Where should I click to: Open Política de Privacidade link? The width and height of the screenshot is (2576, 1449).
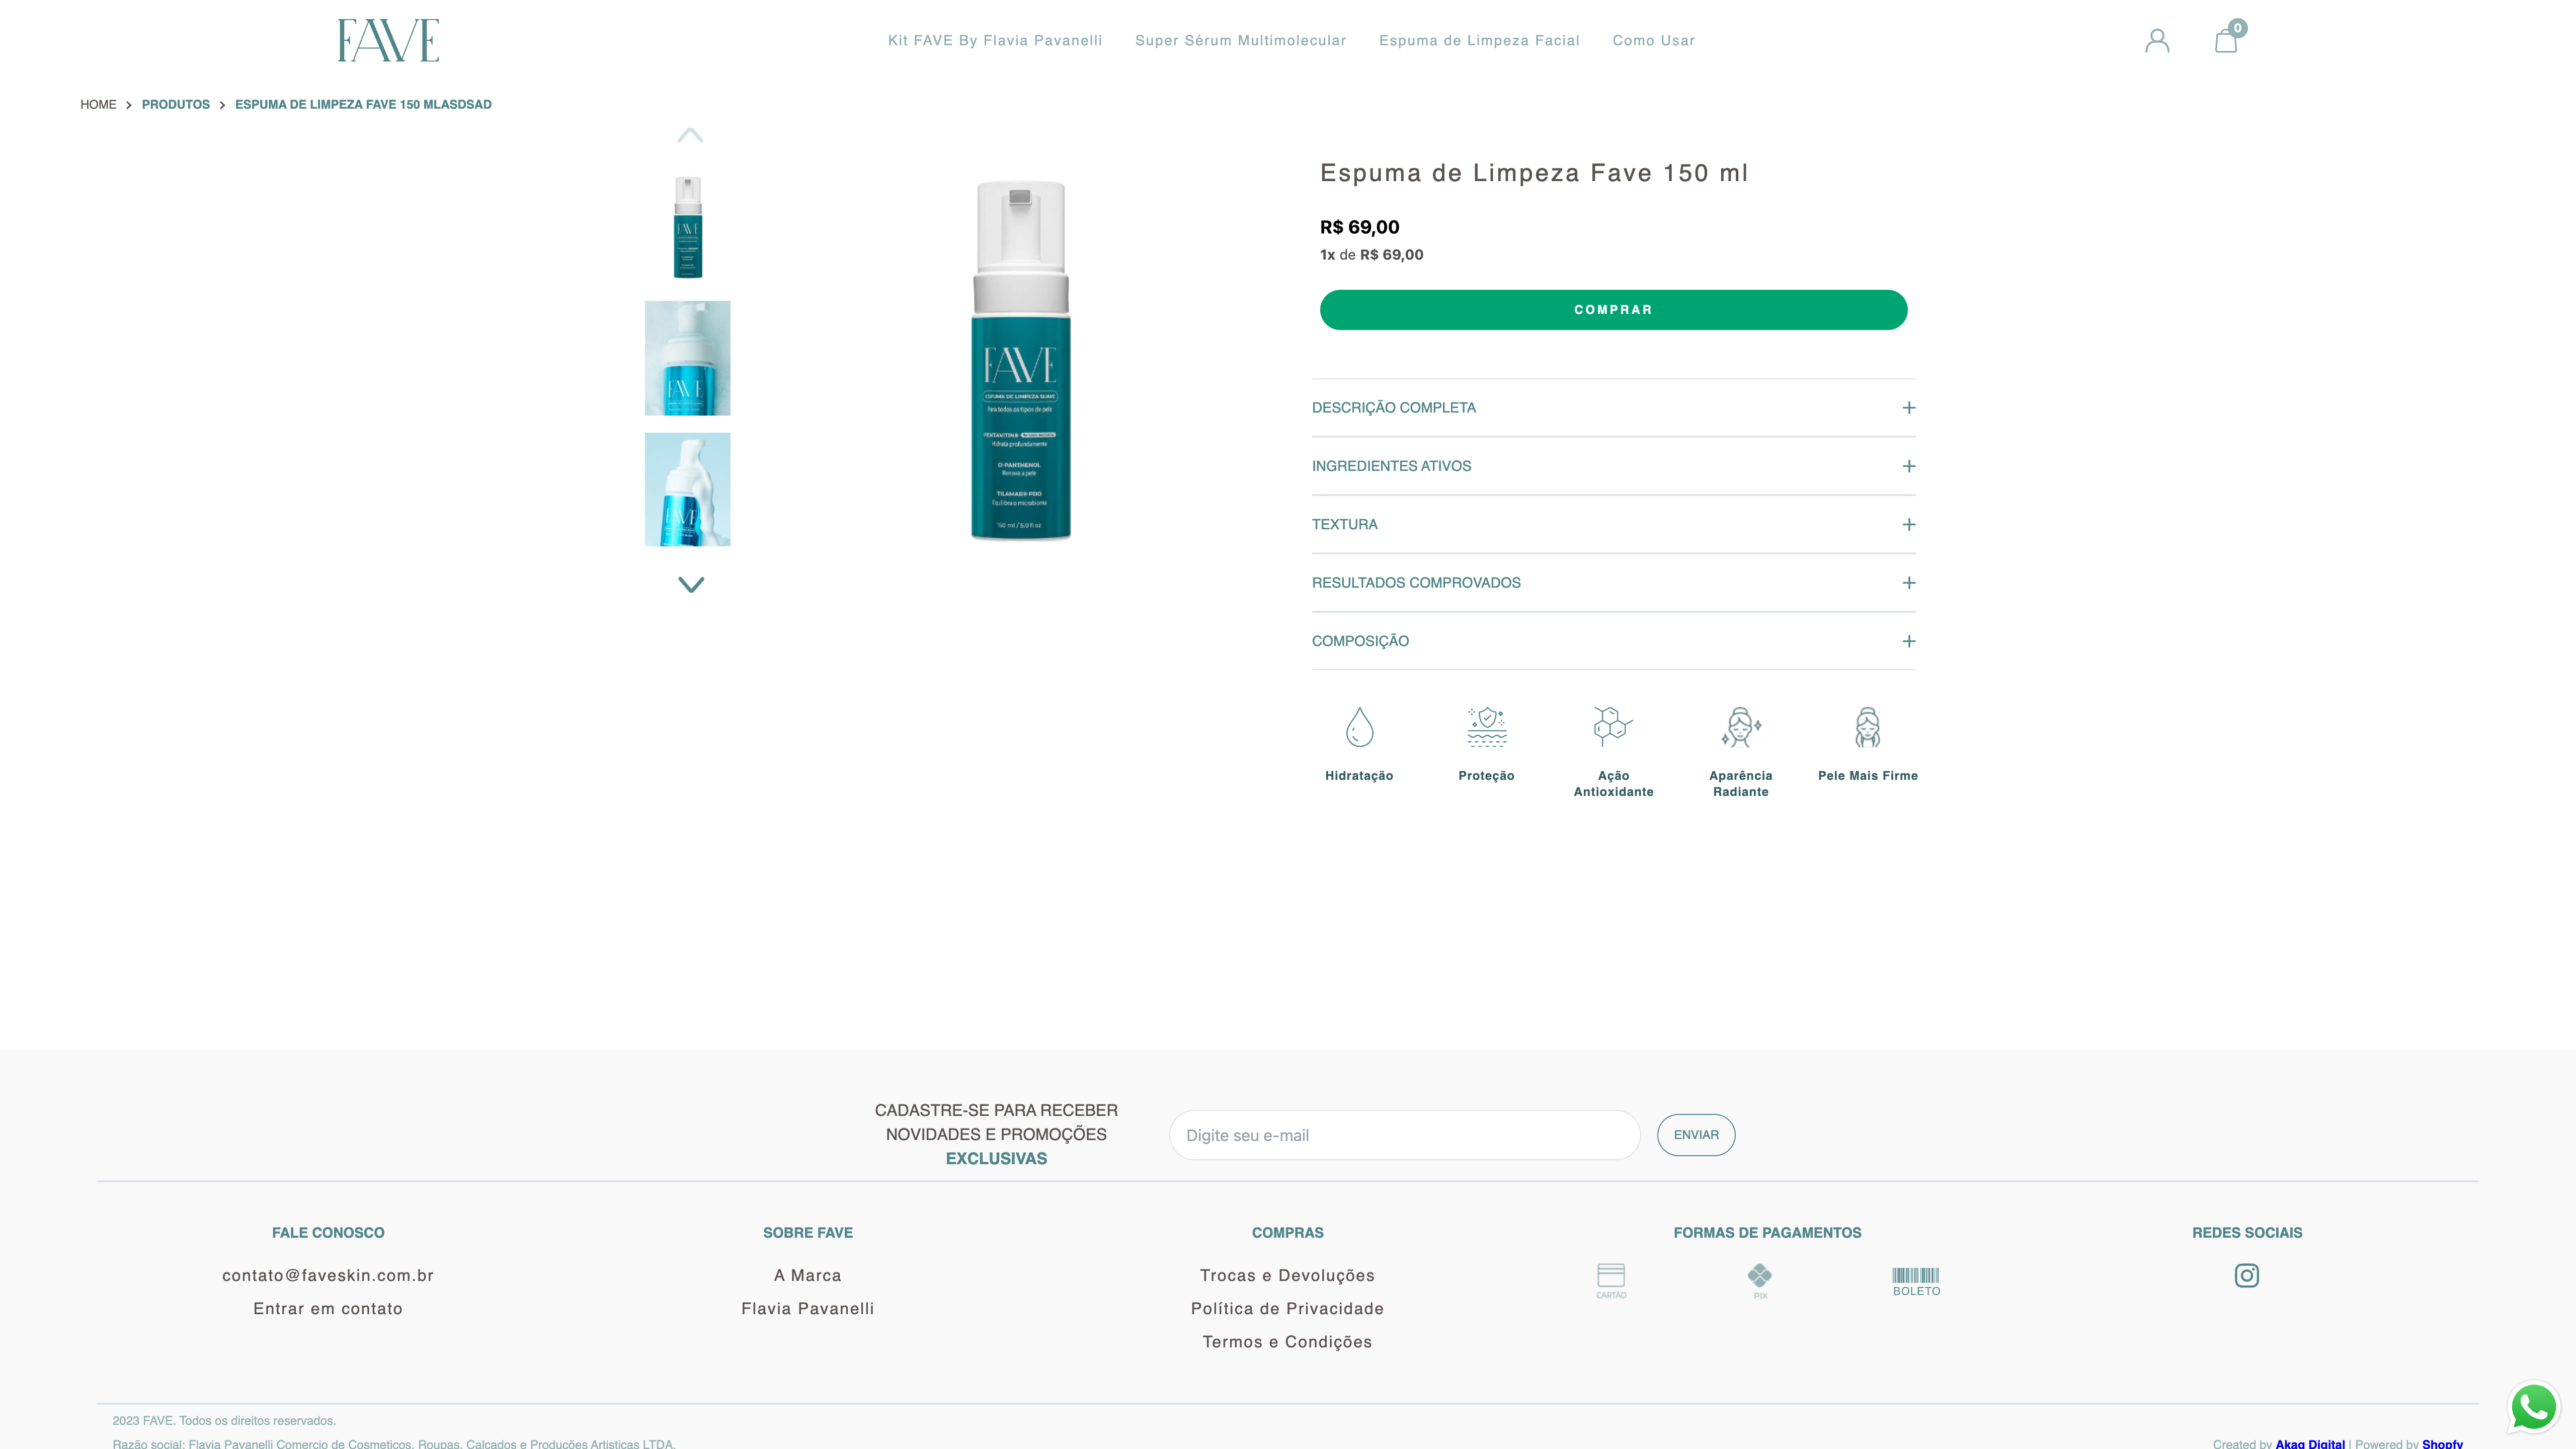[x=1287, y=1308]
